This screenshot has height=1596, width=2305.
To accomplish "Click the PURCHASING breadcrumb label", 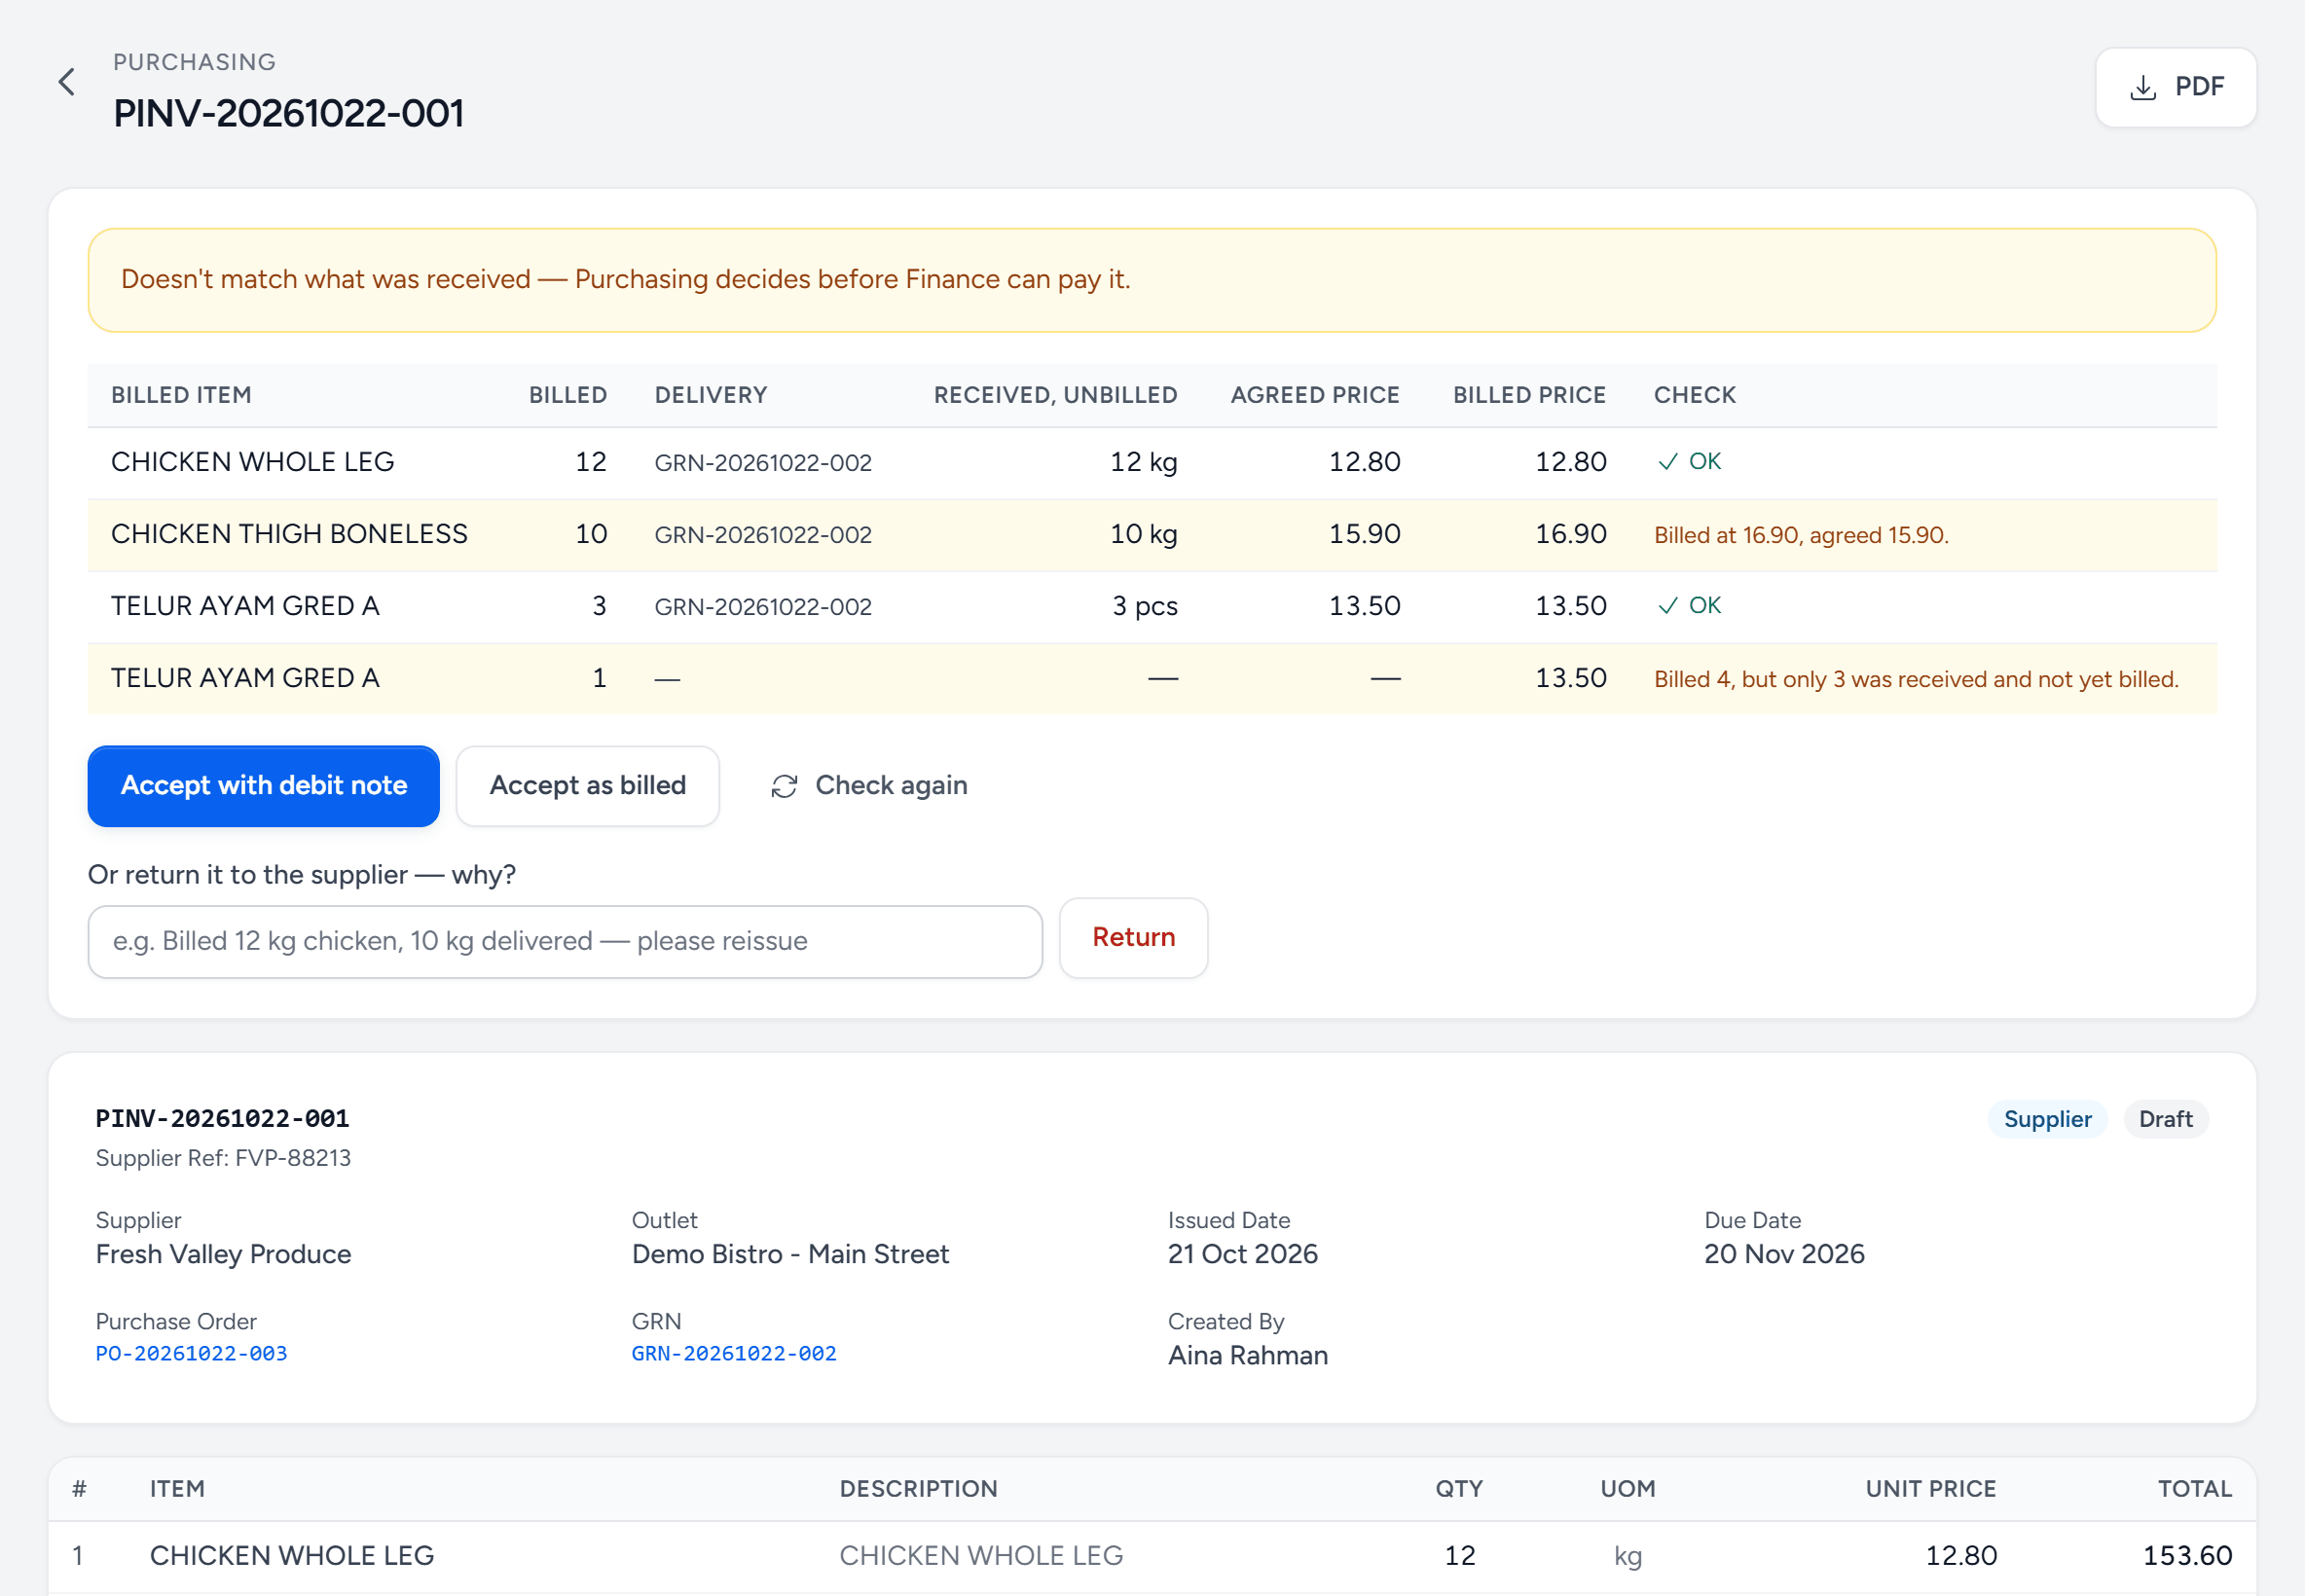I will [194, 62].
